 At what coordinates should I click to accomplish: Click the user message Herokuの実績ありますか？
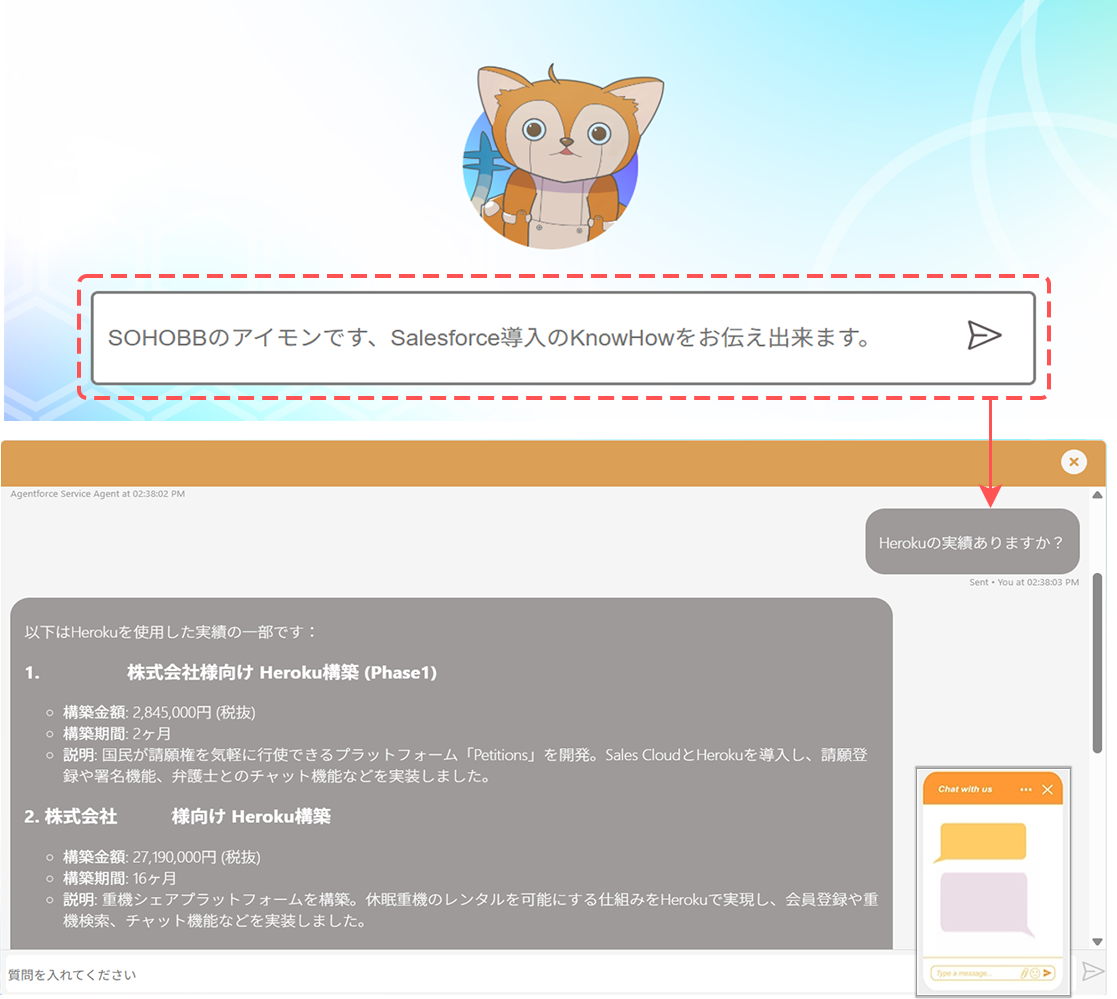[x=972, y=542]
